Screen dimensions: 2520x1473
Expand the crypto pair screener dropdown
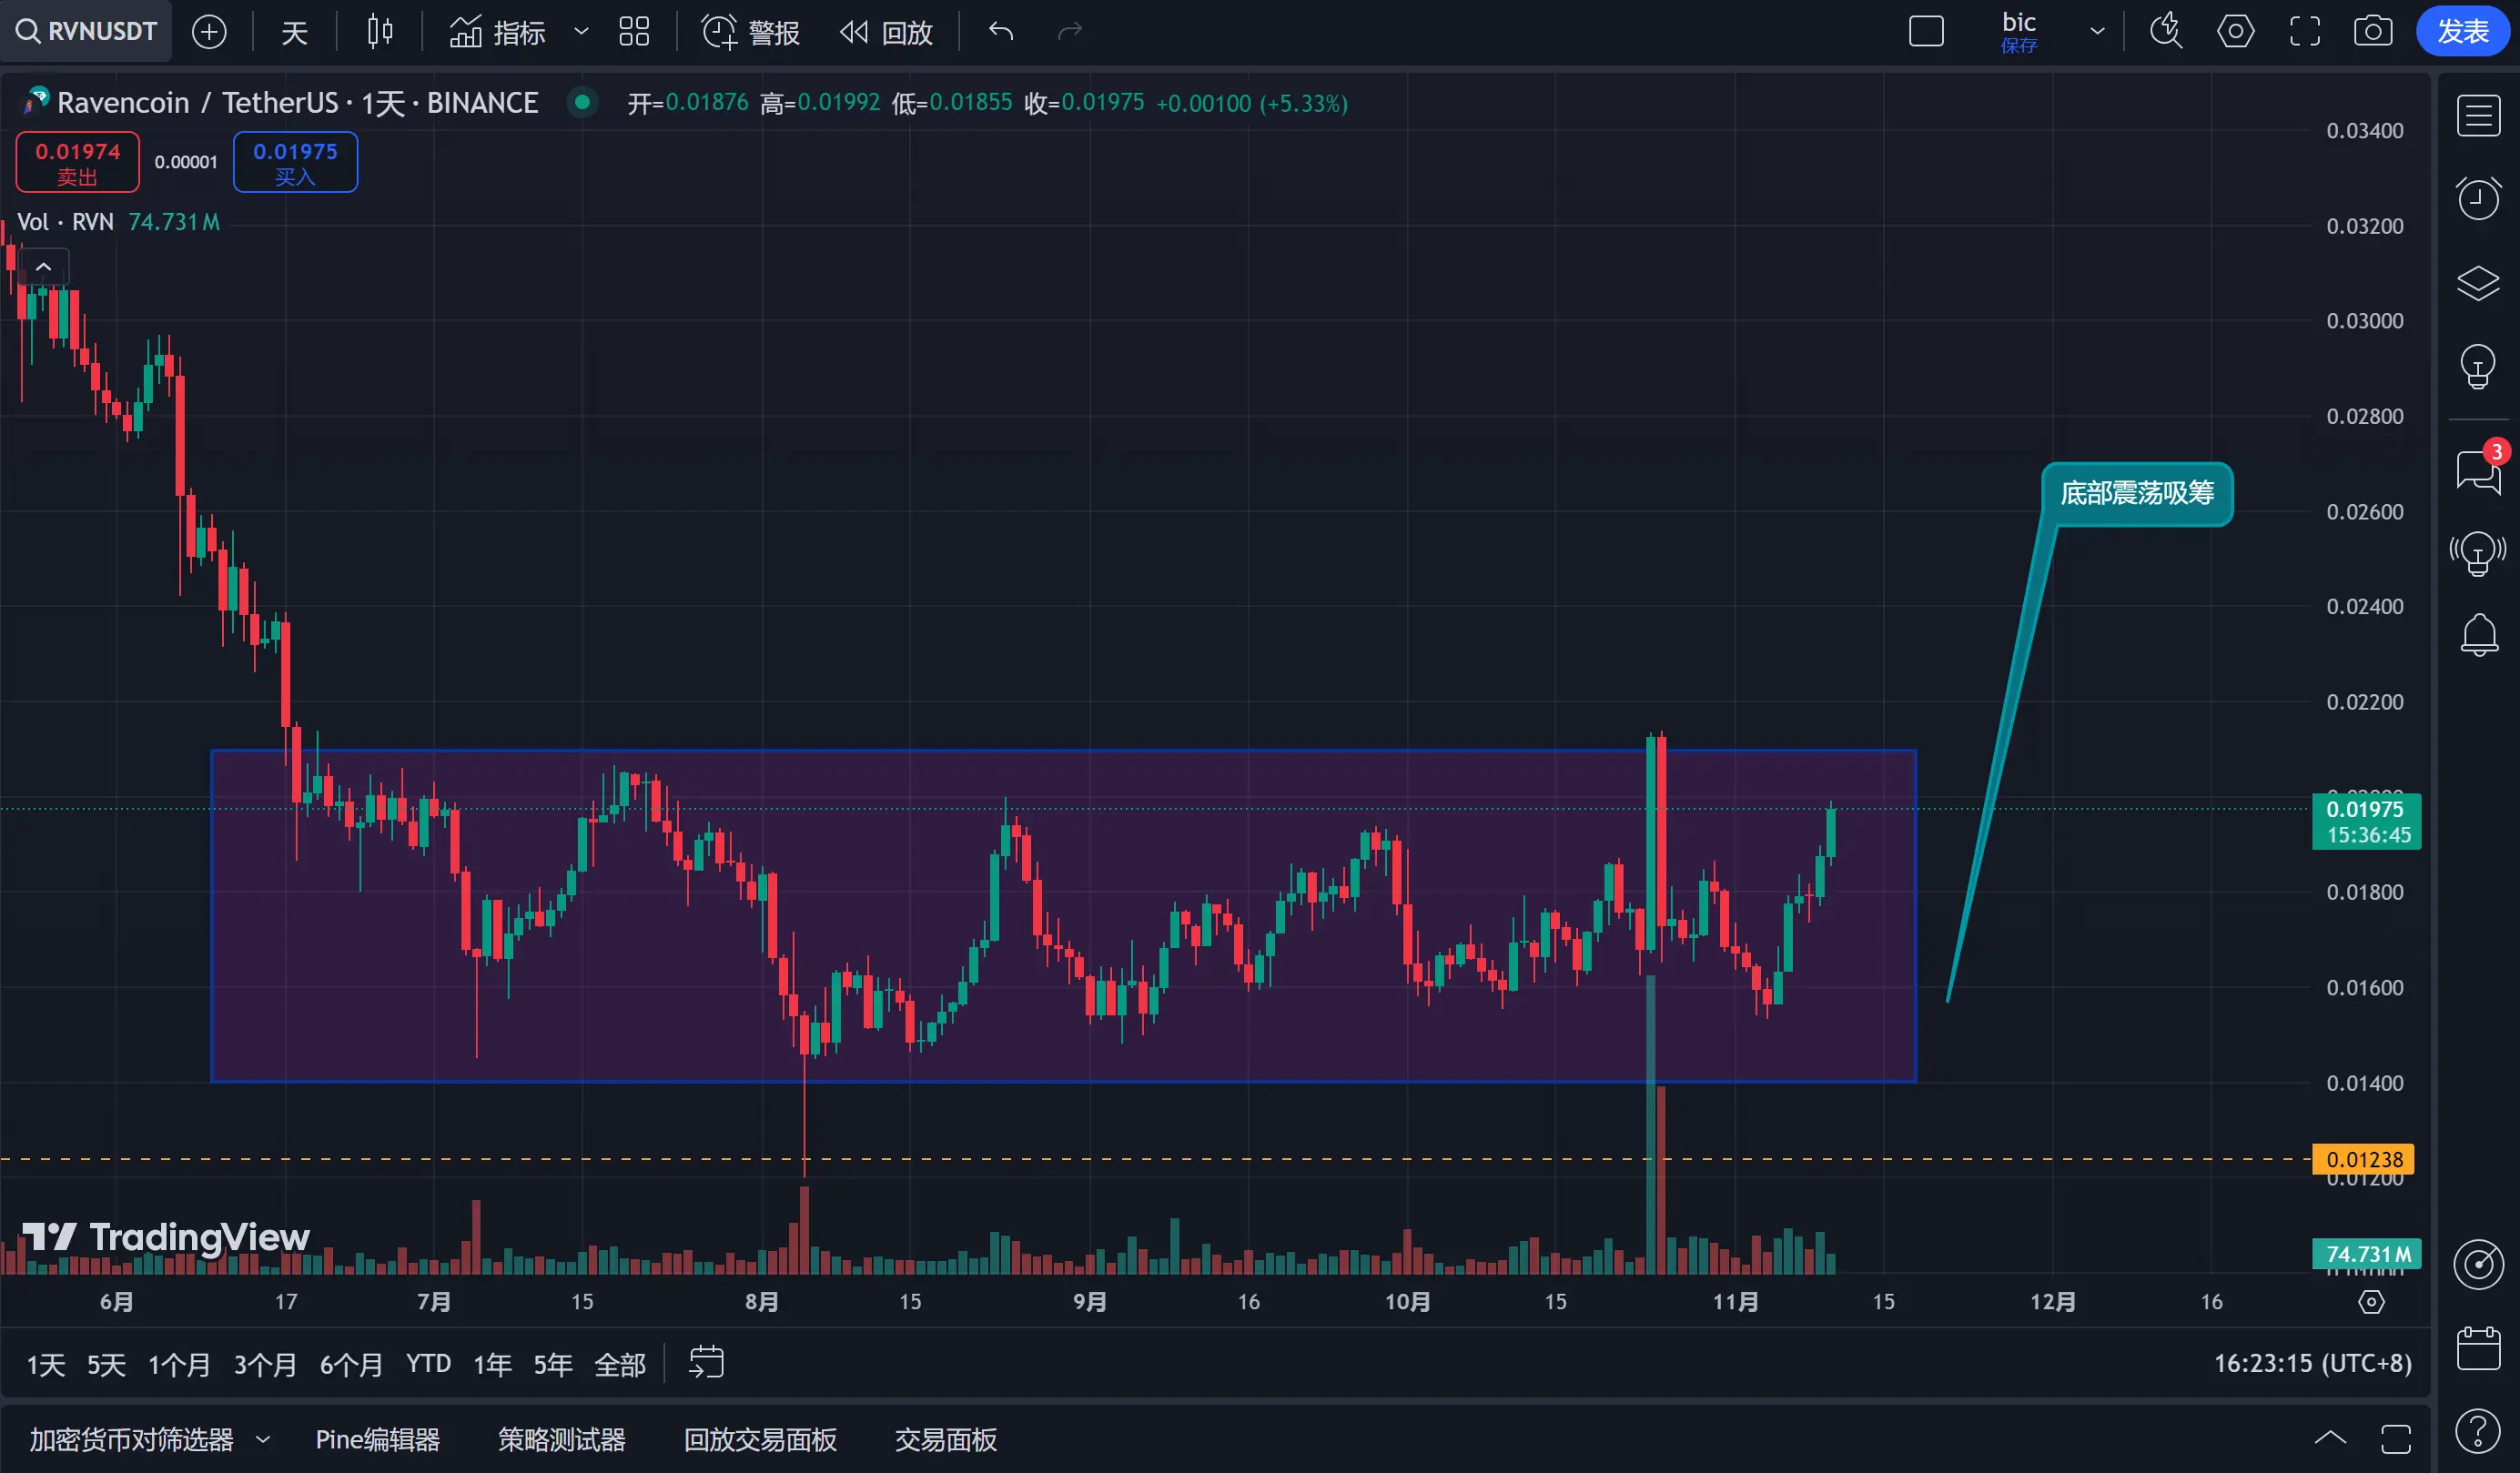tap(263, 1439)
